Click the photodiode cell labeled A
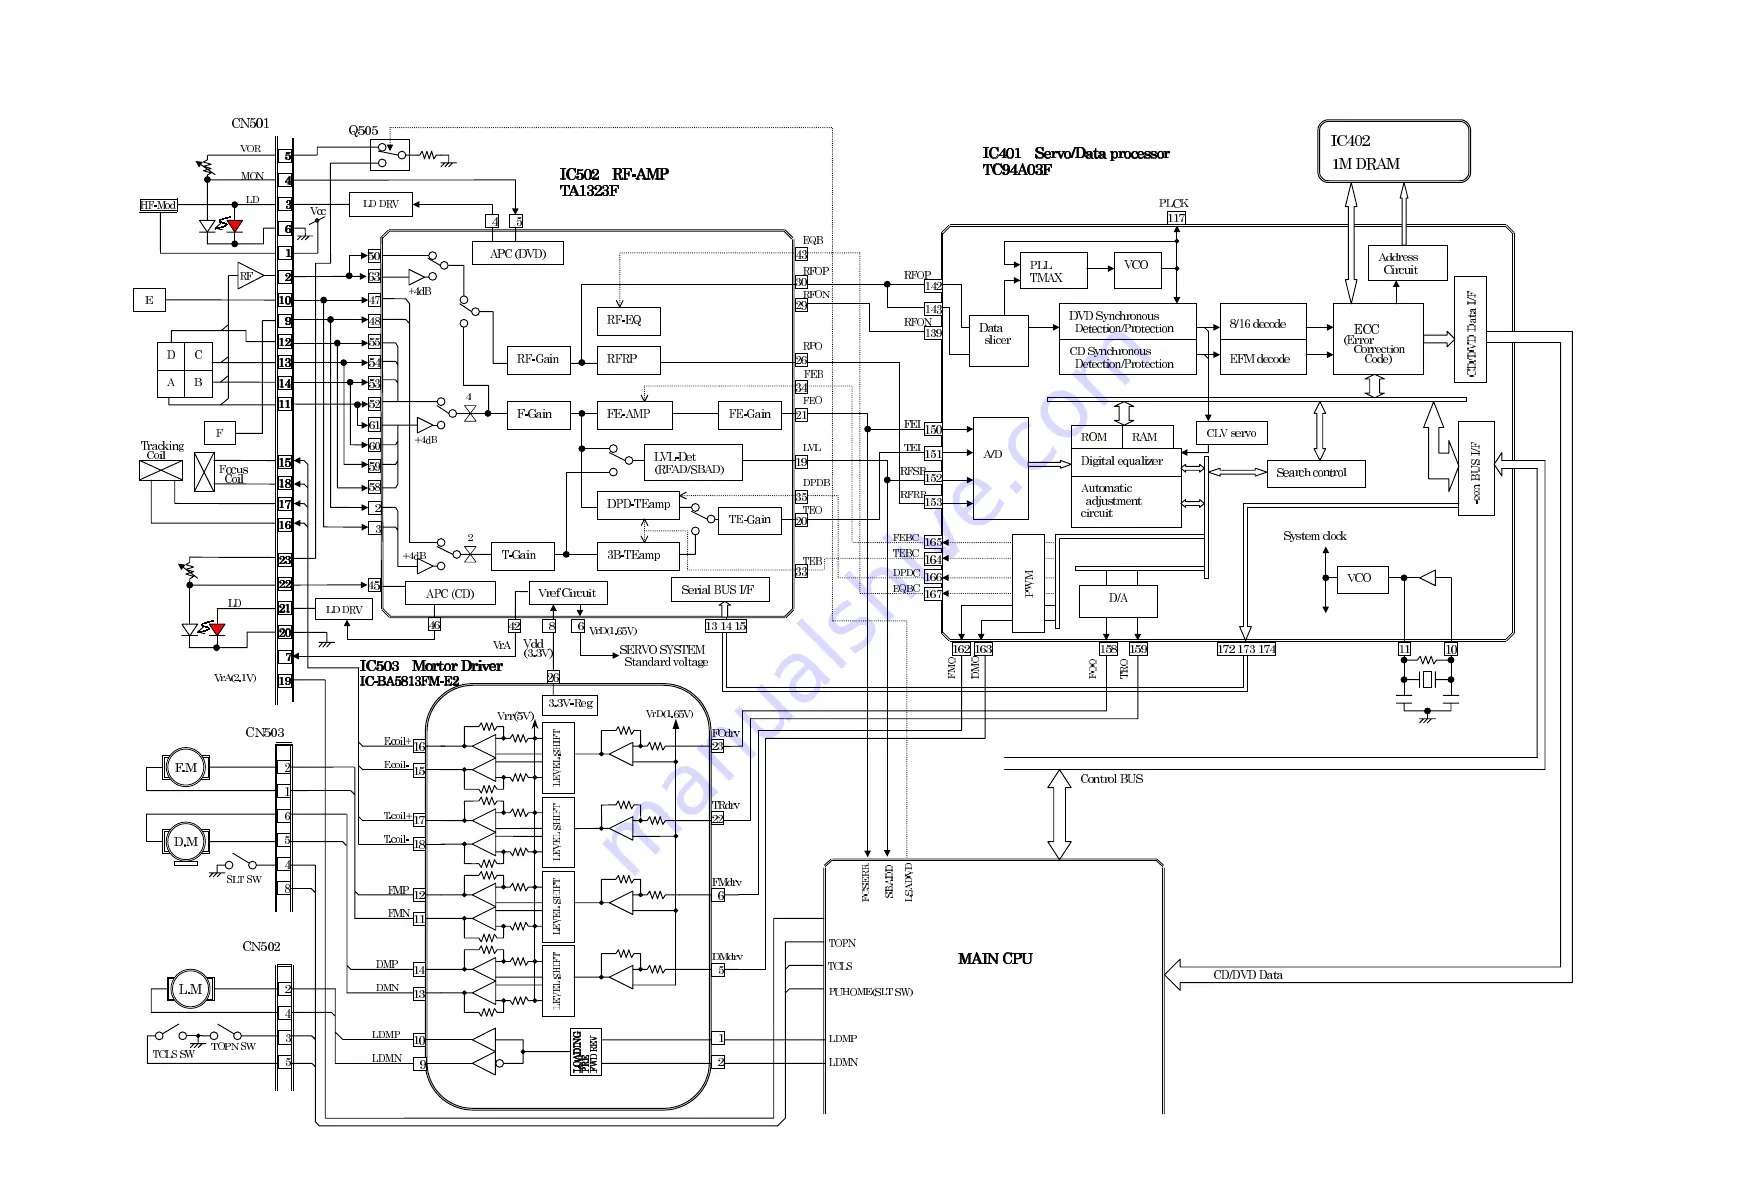This screenshot has height=1191, width=1743. (x=171, y=383)
